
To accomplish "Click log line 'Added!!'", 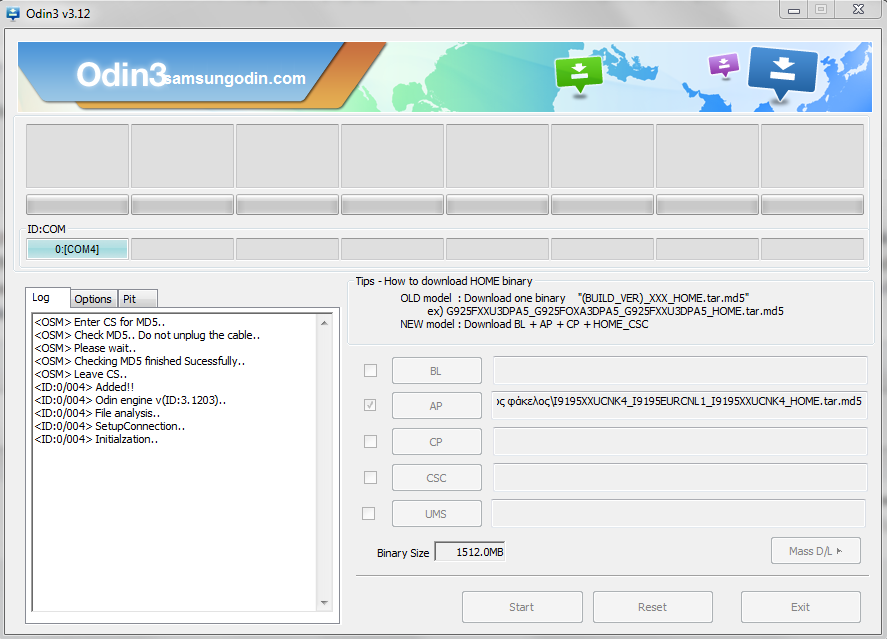I will (84, 387).
